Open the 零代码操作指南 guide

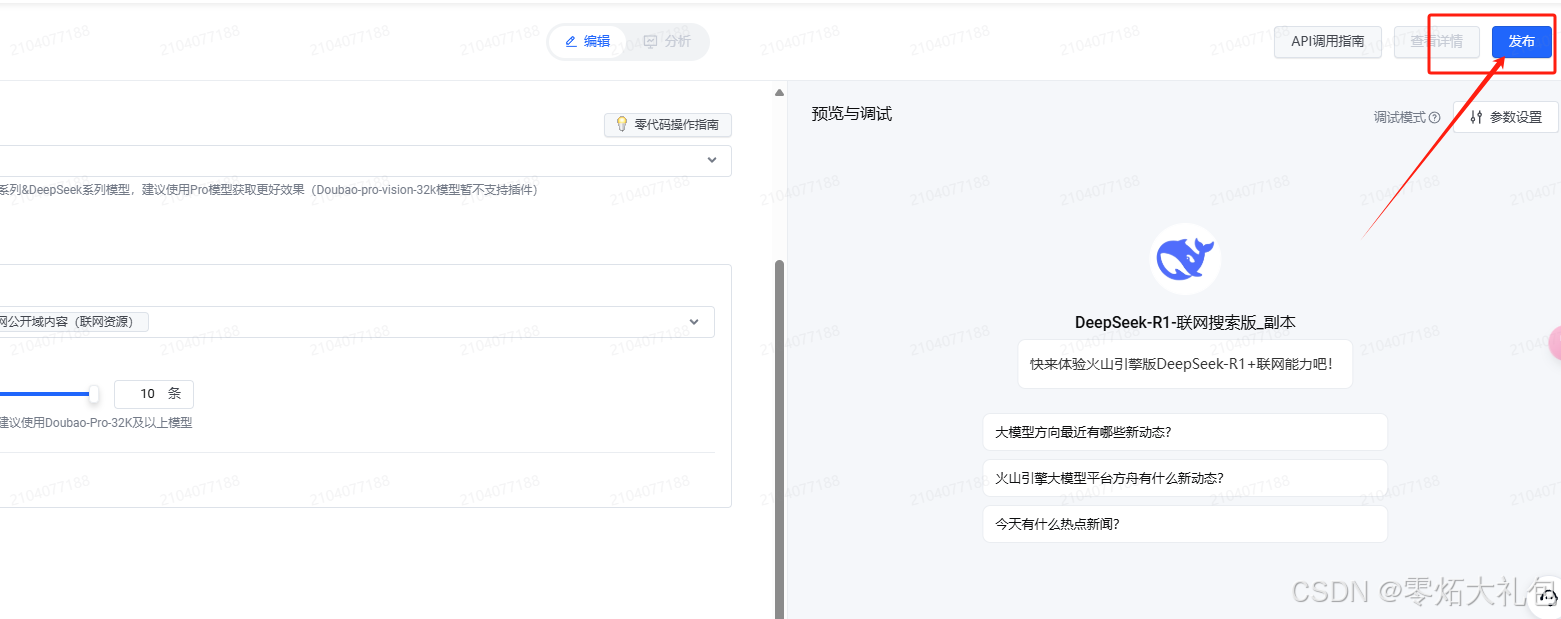pyautogui.click(x=667, y=125)
